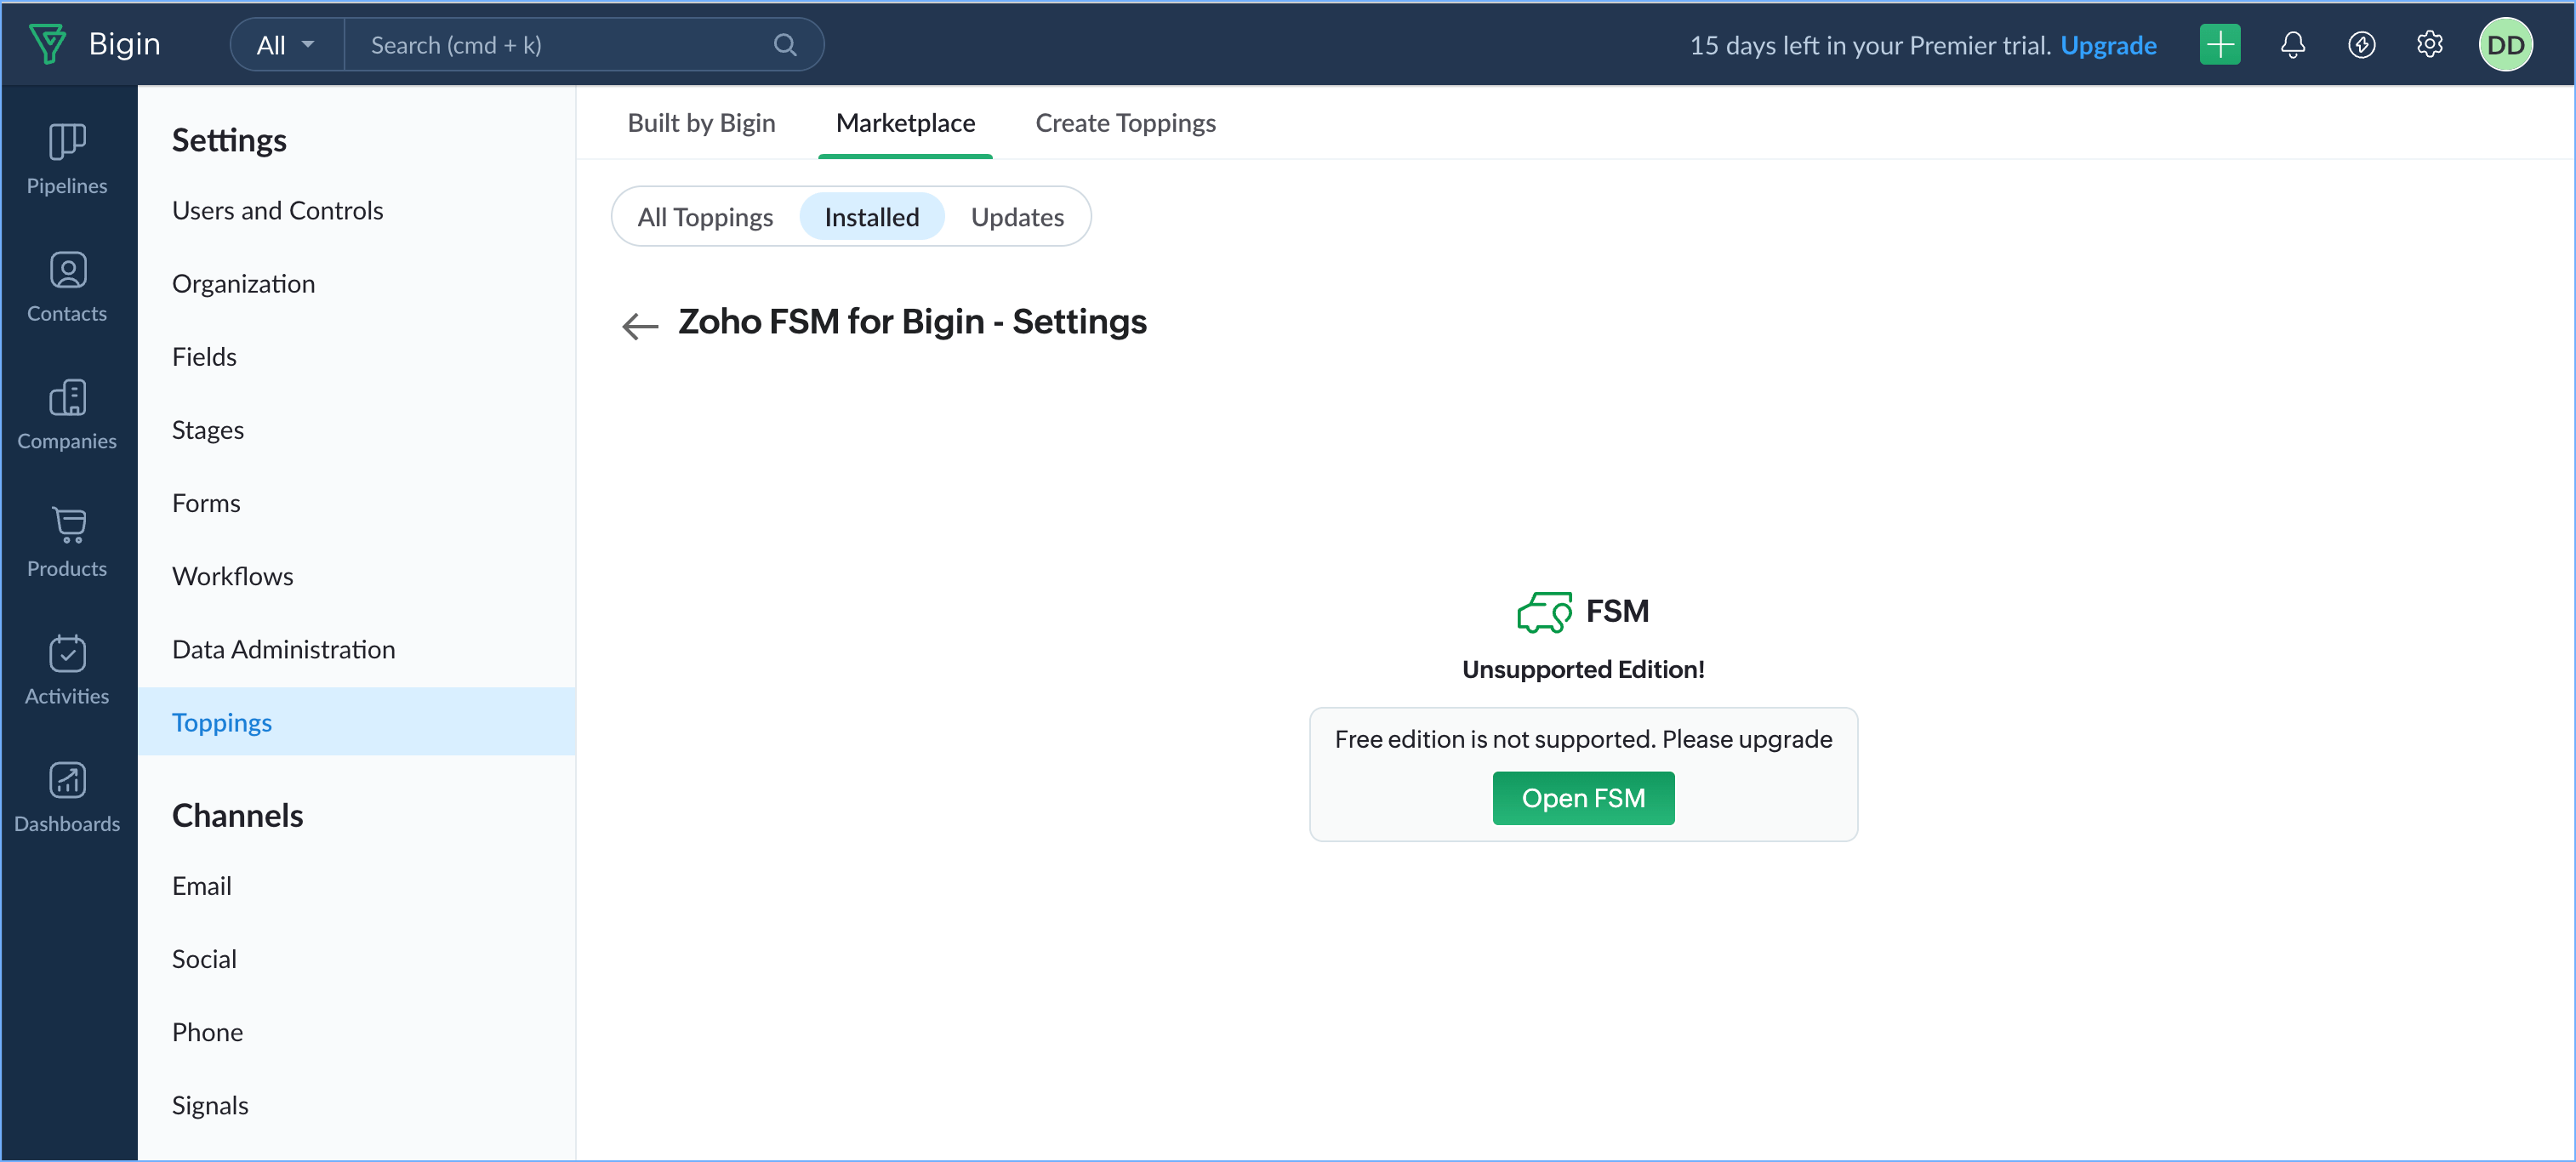Open Workflows in Settings menu
Viewport: 2576px width, 1162px height.
click(x=232, y=576)
